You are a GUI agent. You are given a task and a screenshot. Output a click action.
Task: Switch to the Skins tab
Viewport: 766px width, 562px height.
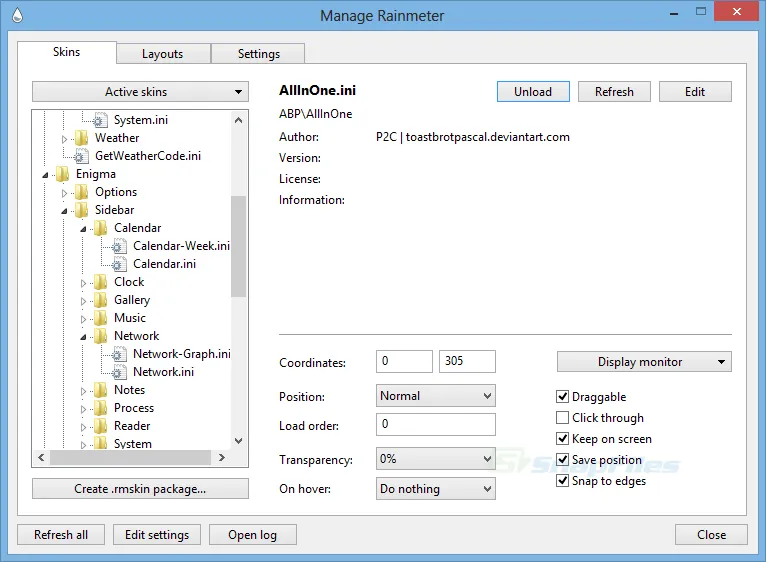click(67, 52)
